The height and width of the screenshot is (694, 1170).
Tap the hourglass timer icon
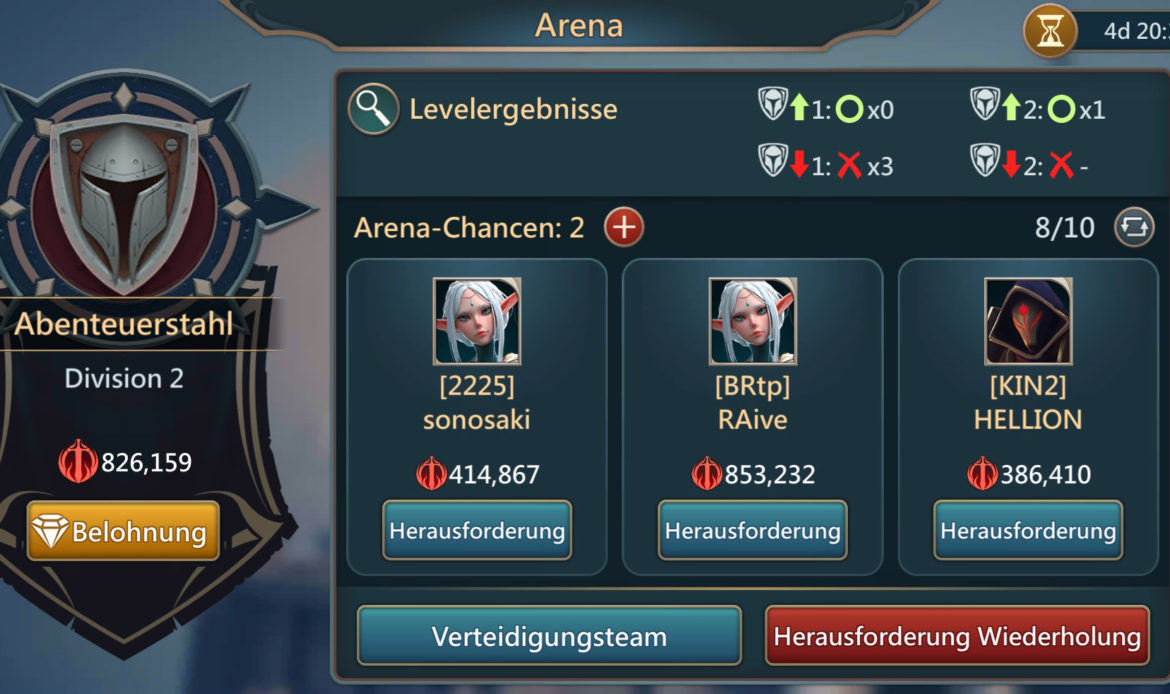pyautogui.click(x=1050, y=31)
